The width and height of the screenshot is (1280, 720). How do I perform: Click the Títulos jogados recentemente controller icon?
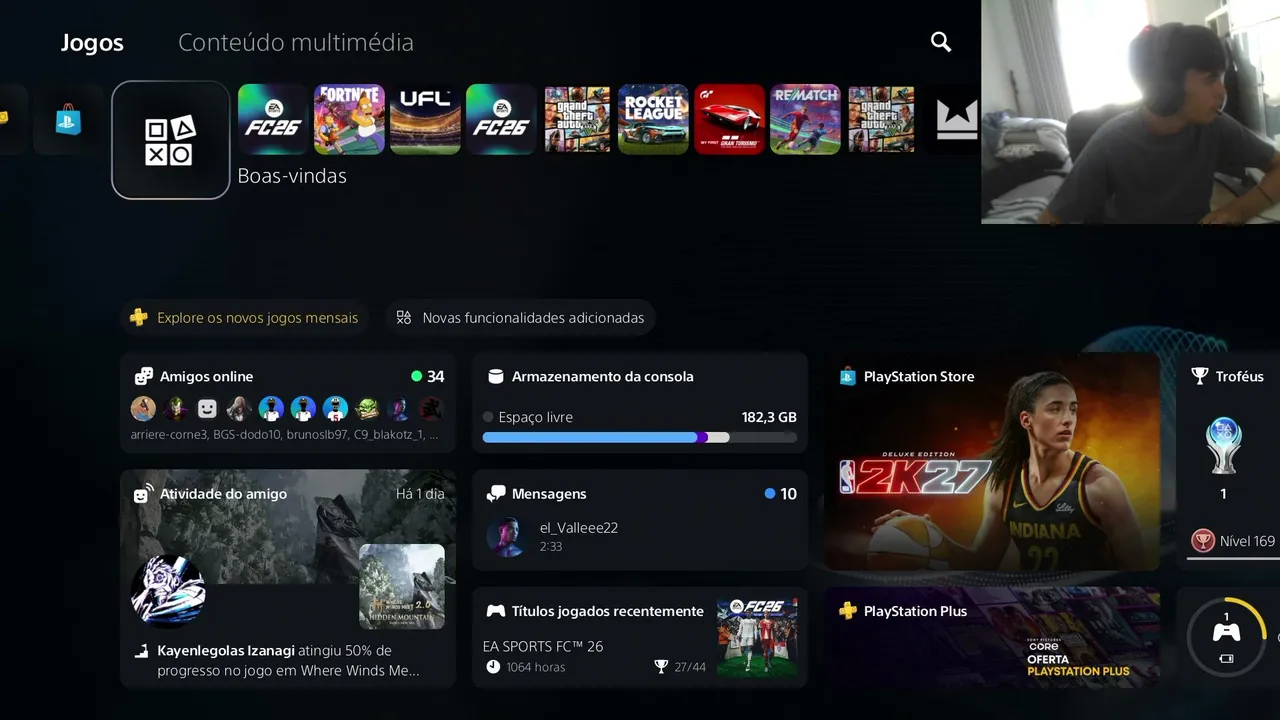point(496,611)
